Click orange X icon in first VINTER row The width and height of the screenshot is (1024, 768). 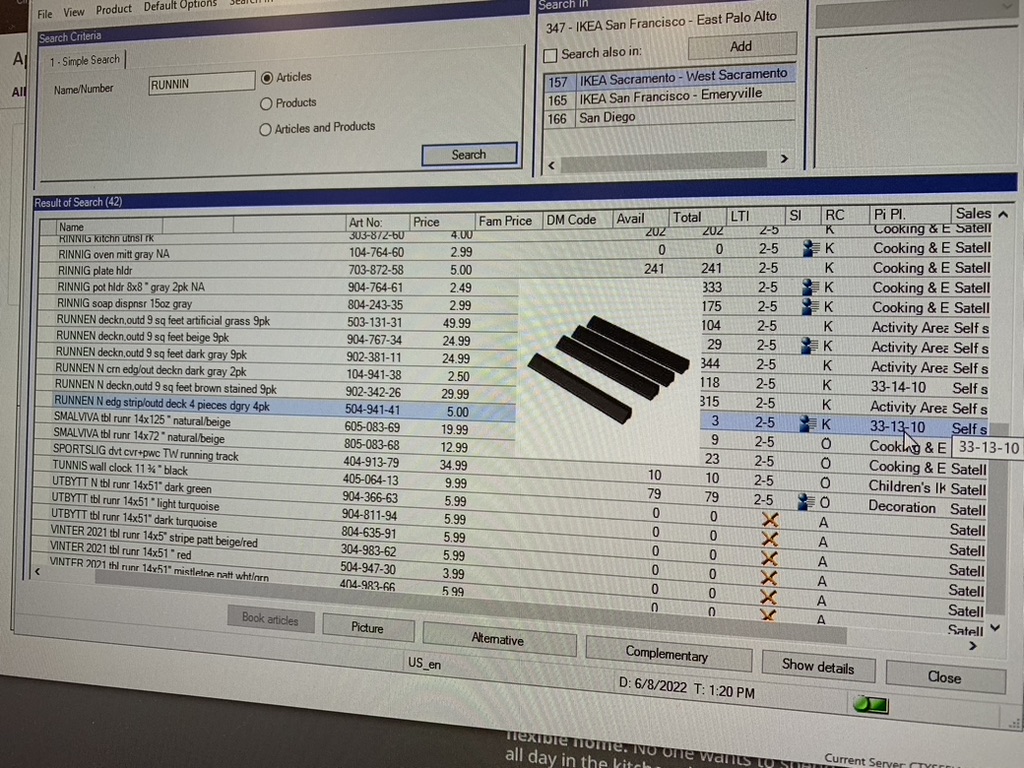(x=769, y=540)
